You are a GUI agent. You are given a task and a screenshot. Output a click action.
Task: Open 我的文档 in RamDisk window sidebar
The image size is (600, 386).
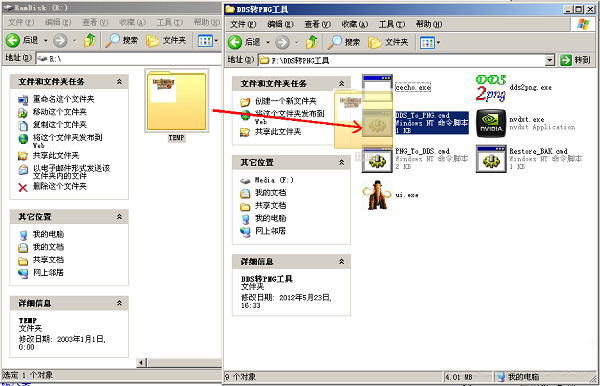pos(41,247)
